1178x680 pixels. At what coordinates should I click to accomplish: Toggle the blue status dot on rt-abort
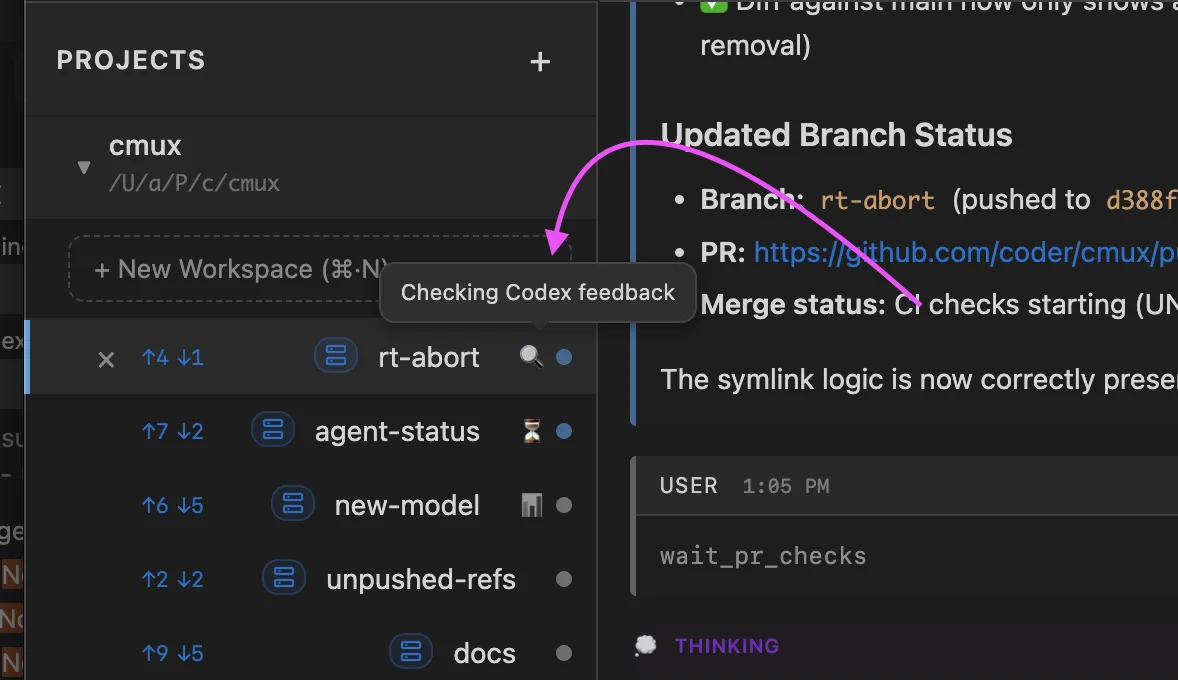564,356
